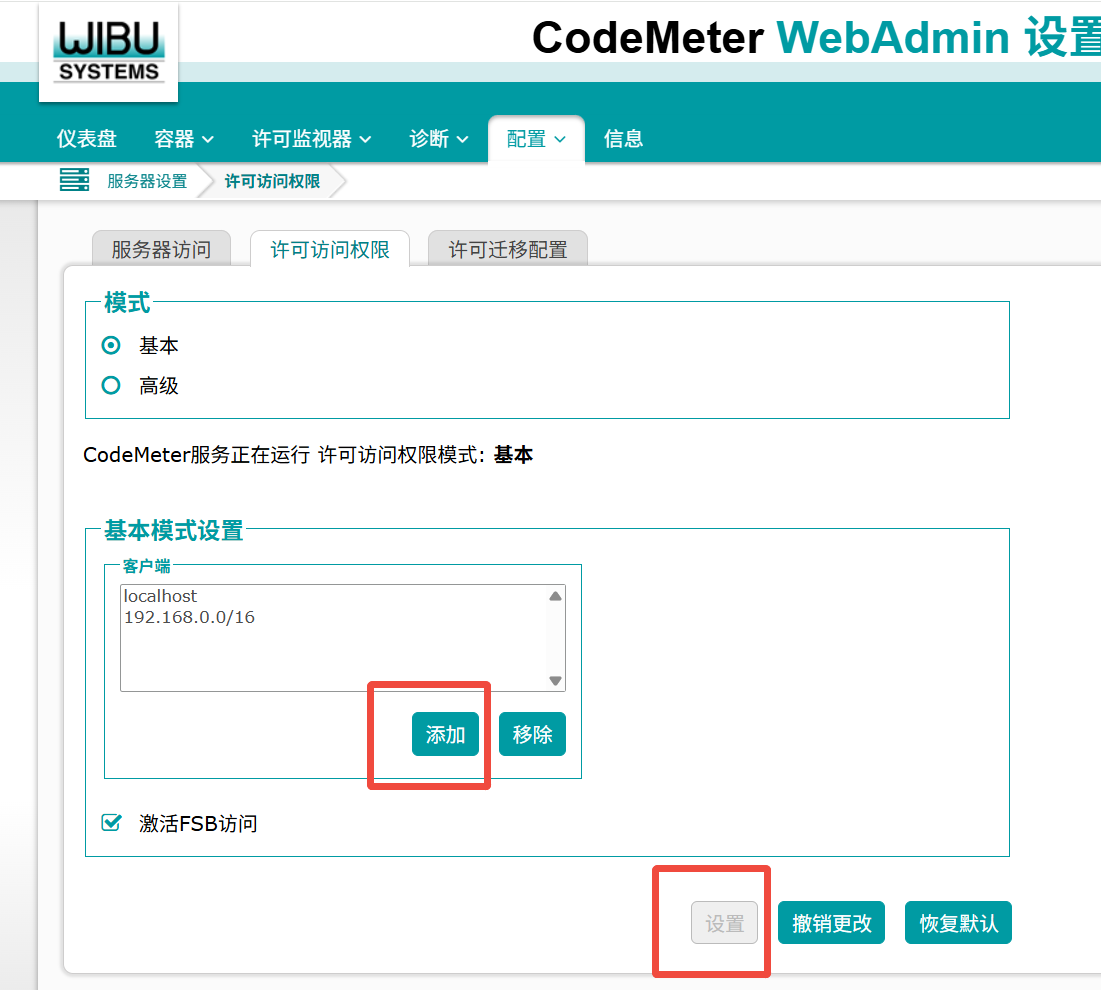Select the 基本 mode radio button
Screen dimensions: 1101x990
pyautogui.click(x=111, y=345)
